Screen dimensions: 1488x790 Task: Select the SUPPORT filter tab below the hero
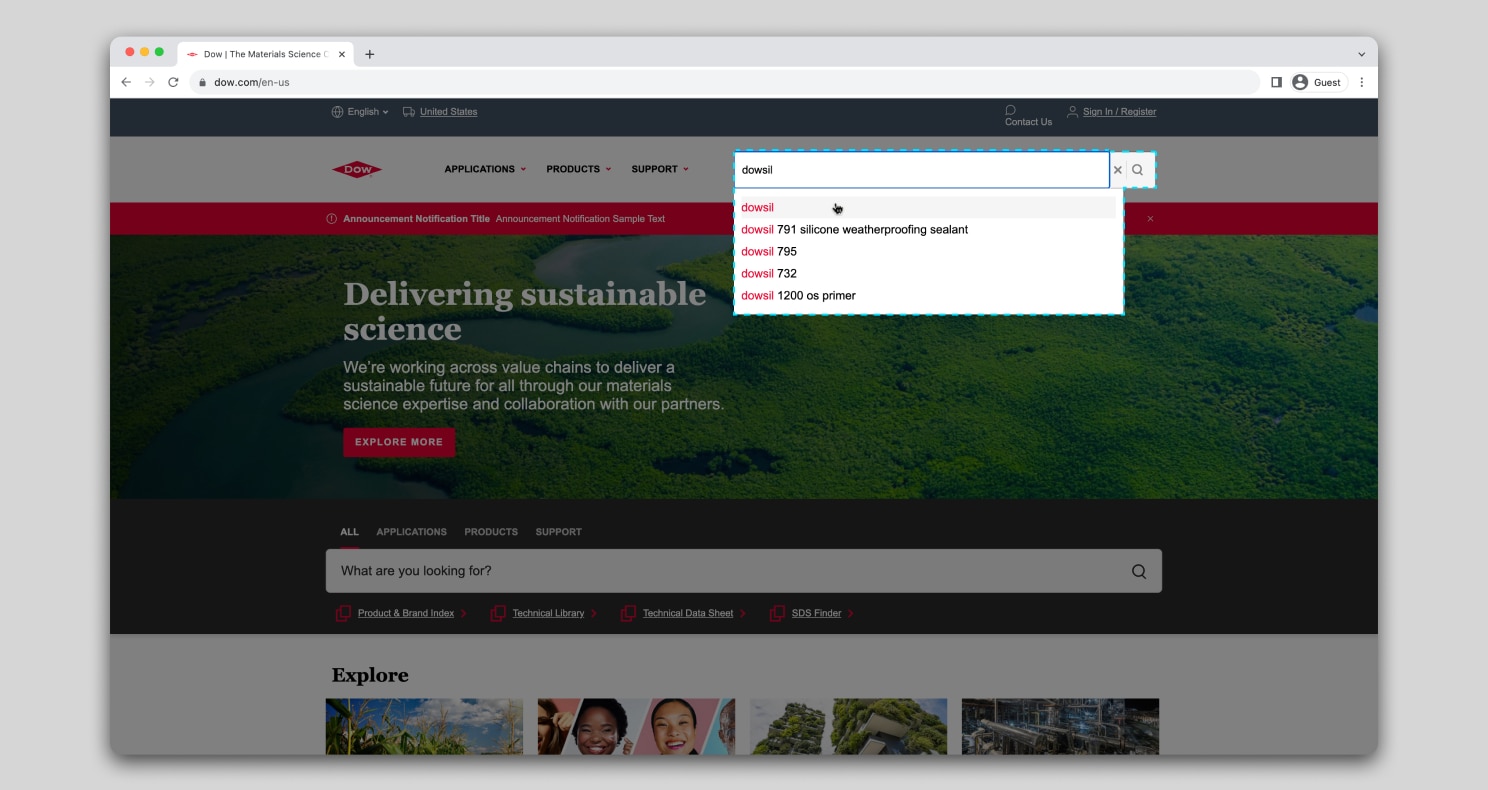click(x=558, y=531)
